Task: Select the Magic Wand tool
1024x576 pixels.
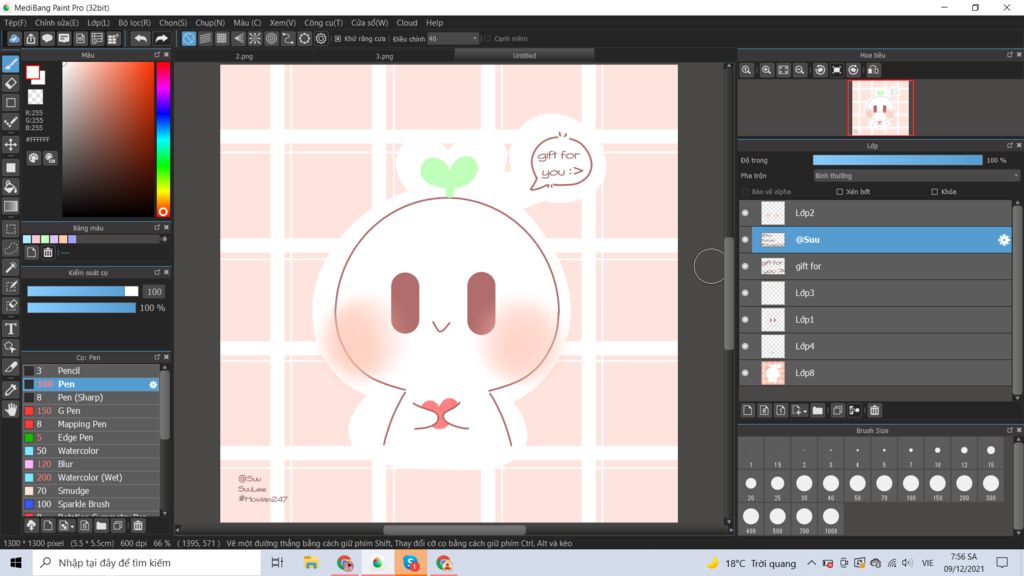Action: [x=11, y=268]
